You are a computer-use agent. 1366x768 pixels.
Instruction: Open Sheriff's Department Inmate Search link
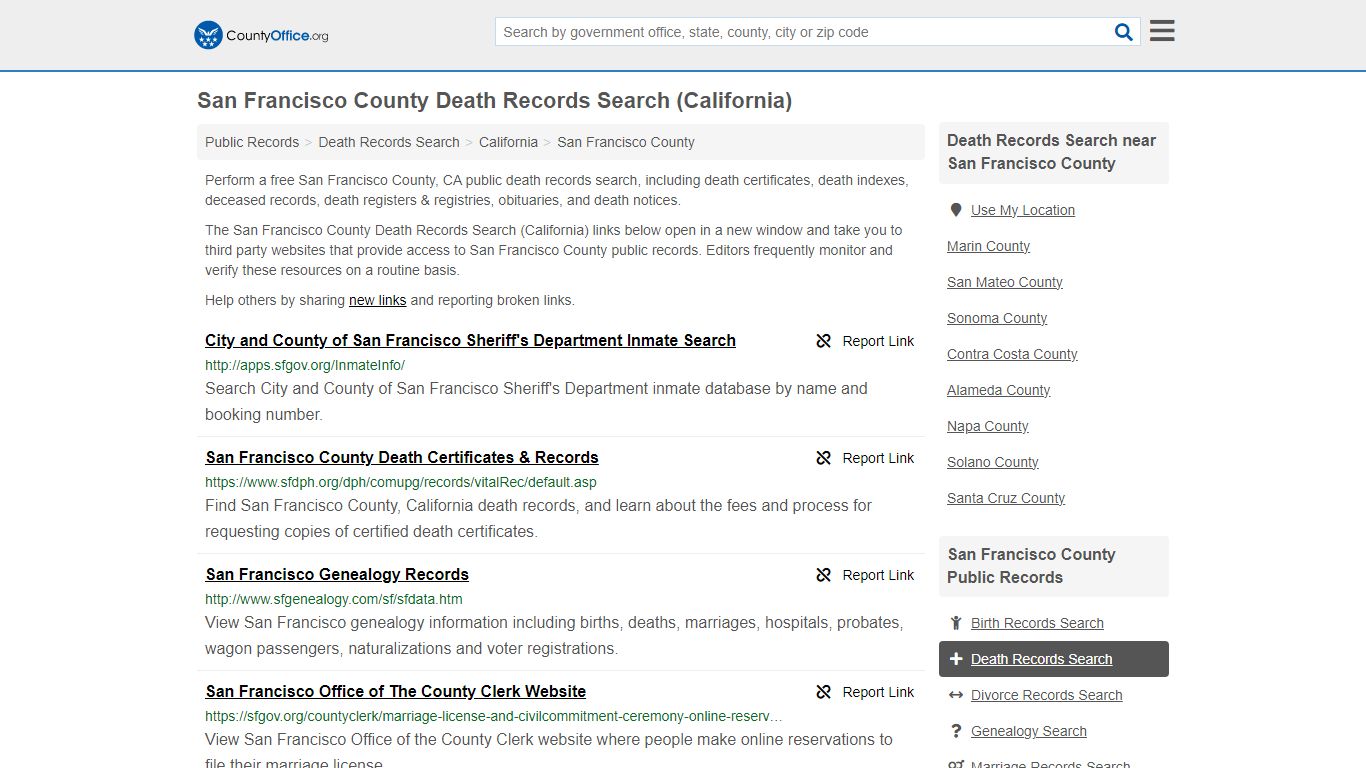pos(470,340)
